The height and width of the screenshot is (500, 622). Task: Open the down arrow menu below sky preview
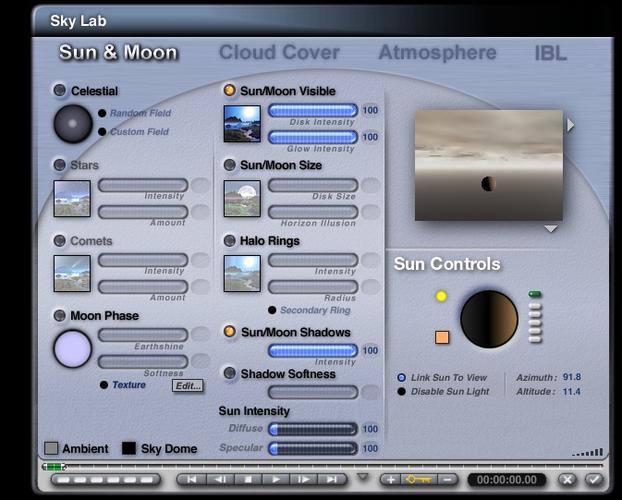click(551, 229)
